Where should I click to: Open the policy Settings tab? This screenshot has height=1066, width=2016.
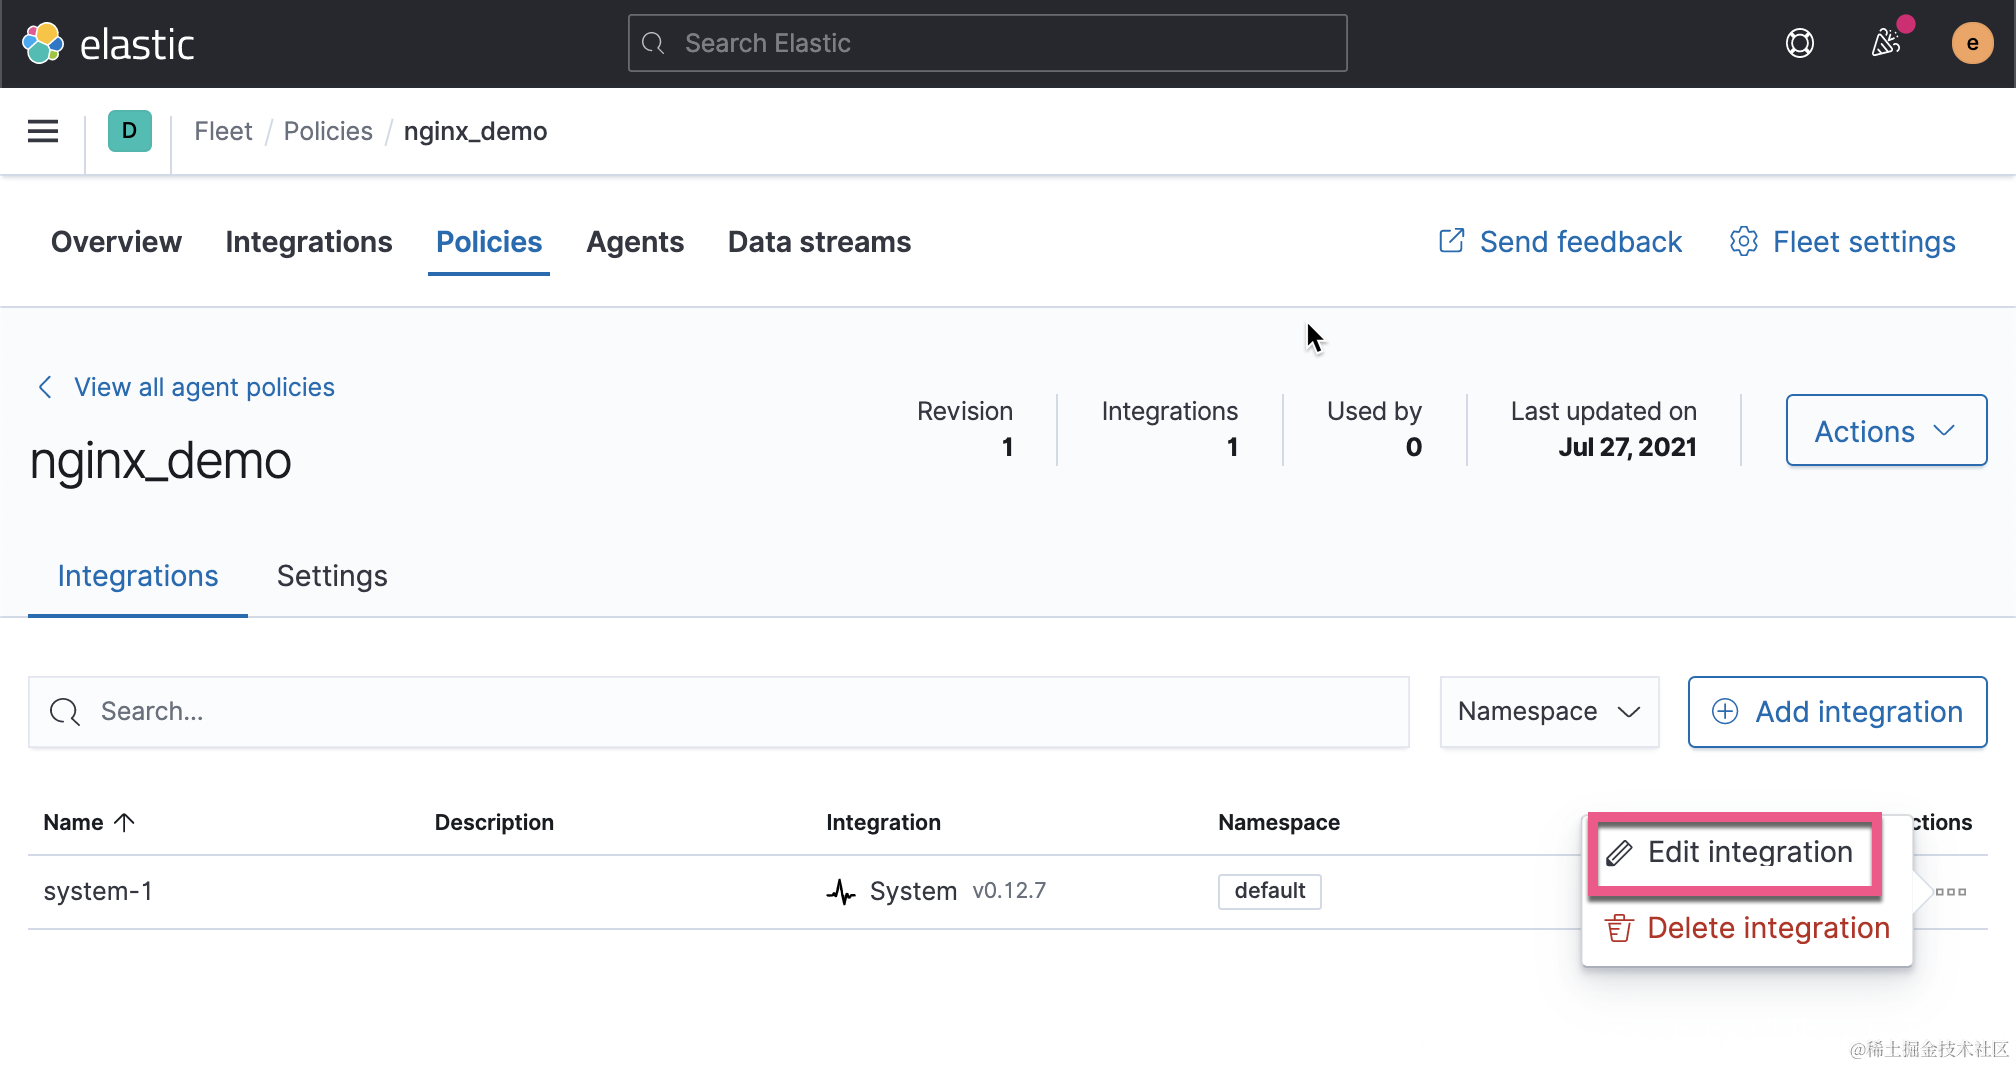(332, 576)
